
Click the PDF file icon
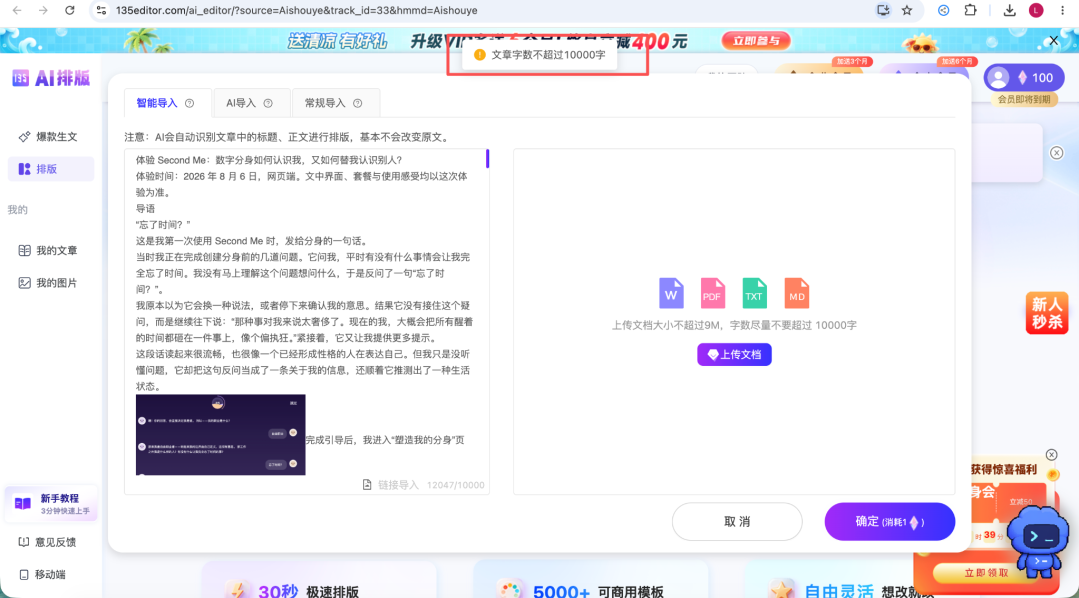pos(712,293)
